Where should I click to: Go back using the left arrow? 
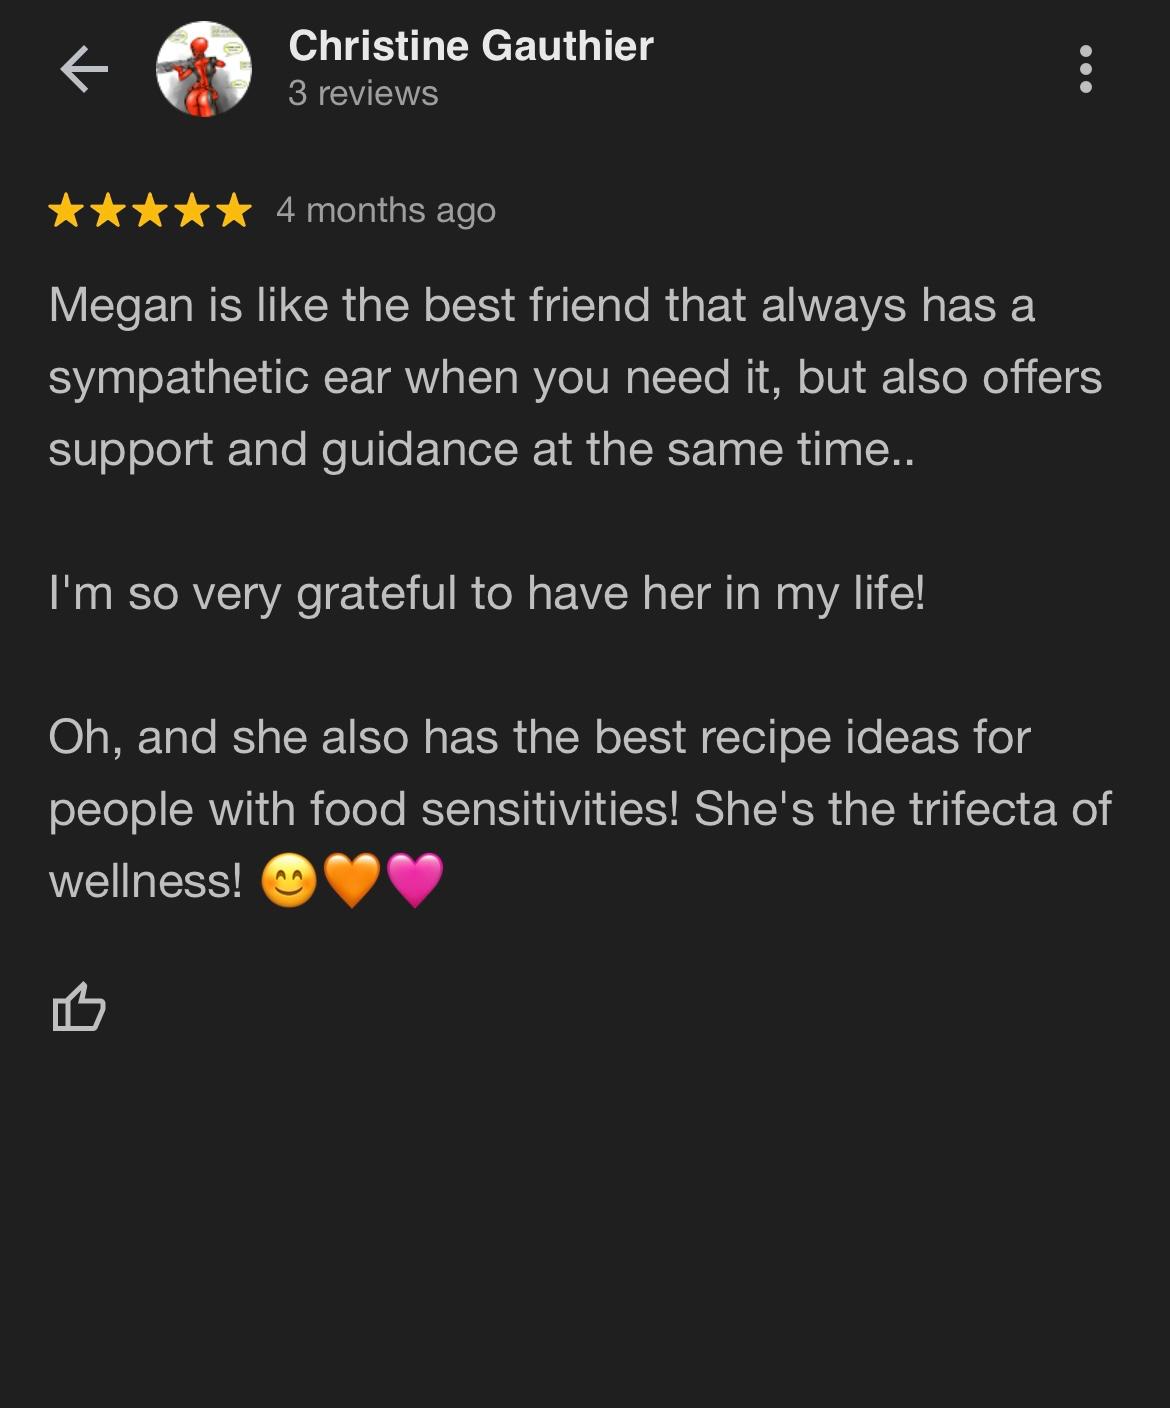tap(84, 69)
